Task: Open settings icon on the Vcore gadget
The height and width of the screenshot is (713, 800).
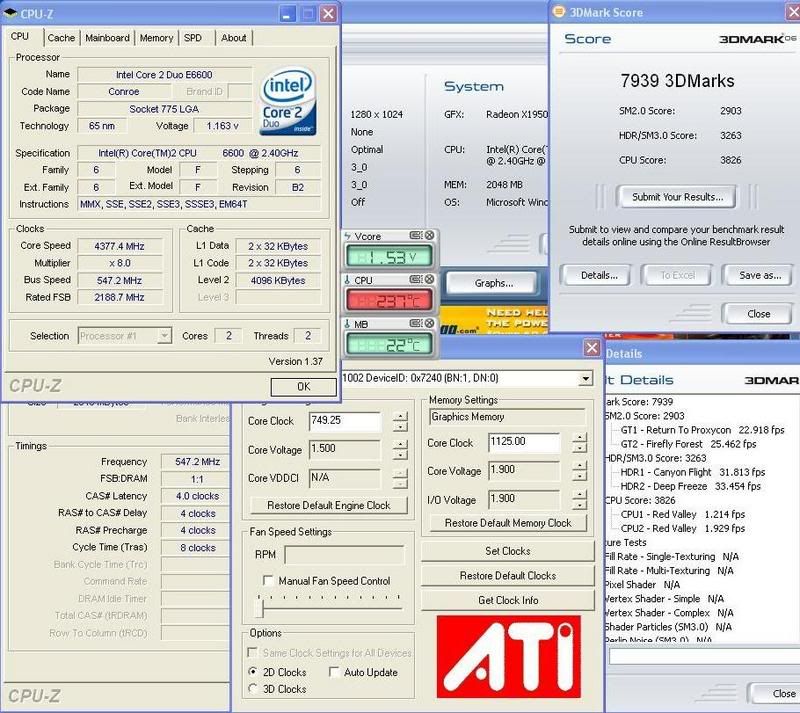Action: point(416,235)
